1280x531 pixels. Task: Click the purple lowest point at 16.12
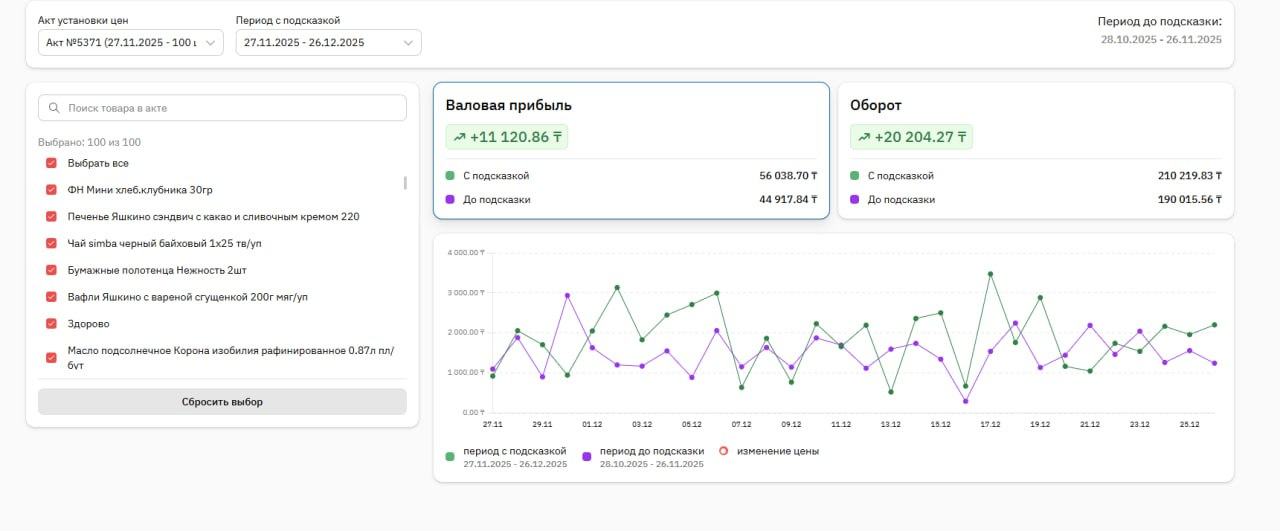965,402
